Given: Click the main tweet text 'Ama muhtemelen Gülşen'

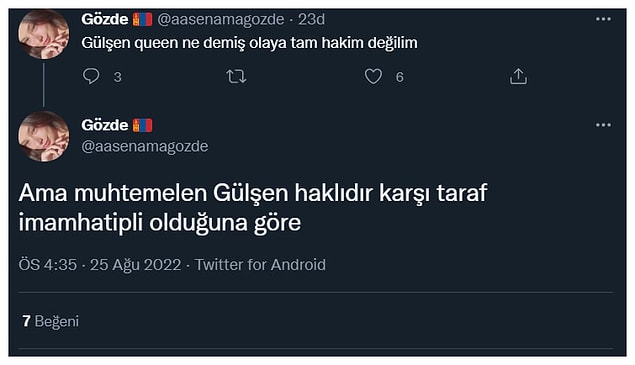Looking at the screenshot, I should [x=253, y=208].
